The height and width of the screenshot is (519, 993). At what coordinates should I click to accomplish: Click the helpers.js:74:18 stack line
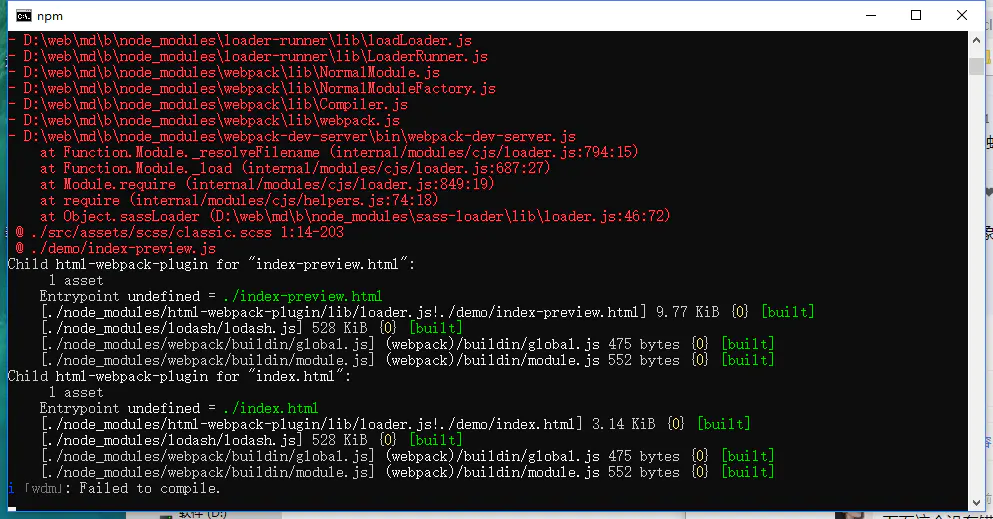coord(239,201)
